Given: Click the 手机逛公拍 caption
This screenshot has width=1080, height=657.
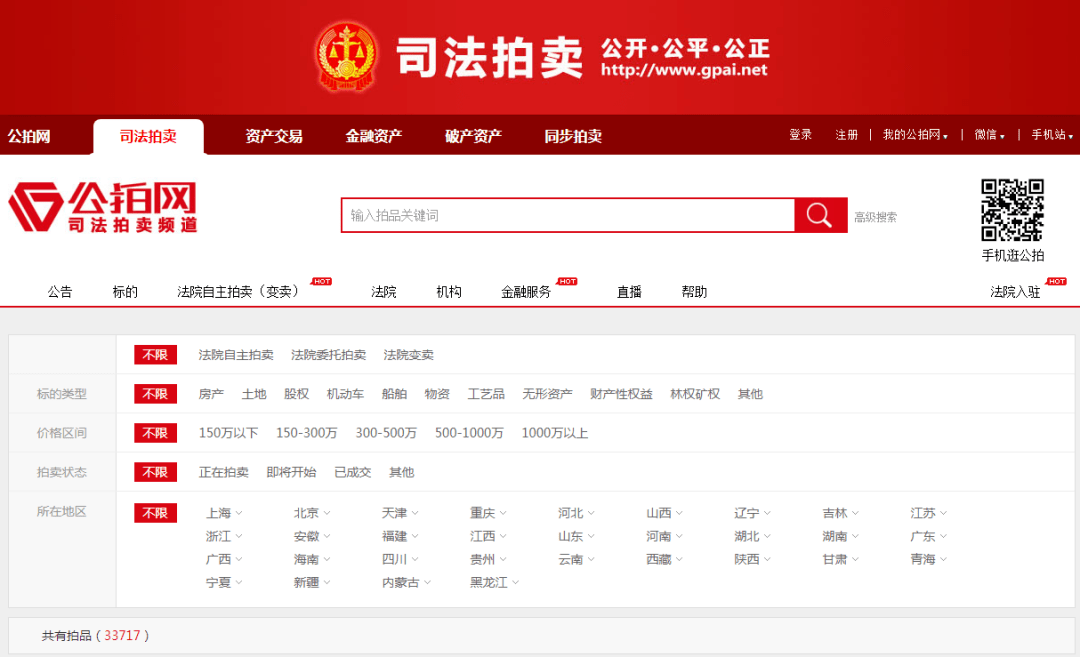Looking at the screenshot, I should [1012, 256].
